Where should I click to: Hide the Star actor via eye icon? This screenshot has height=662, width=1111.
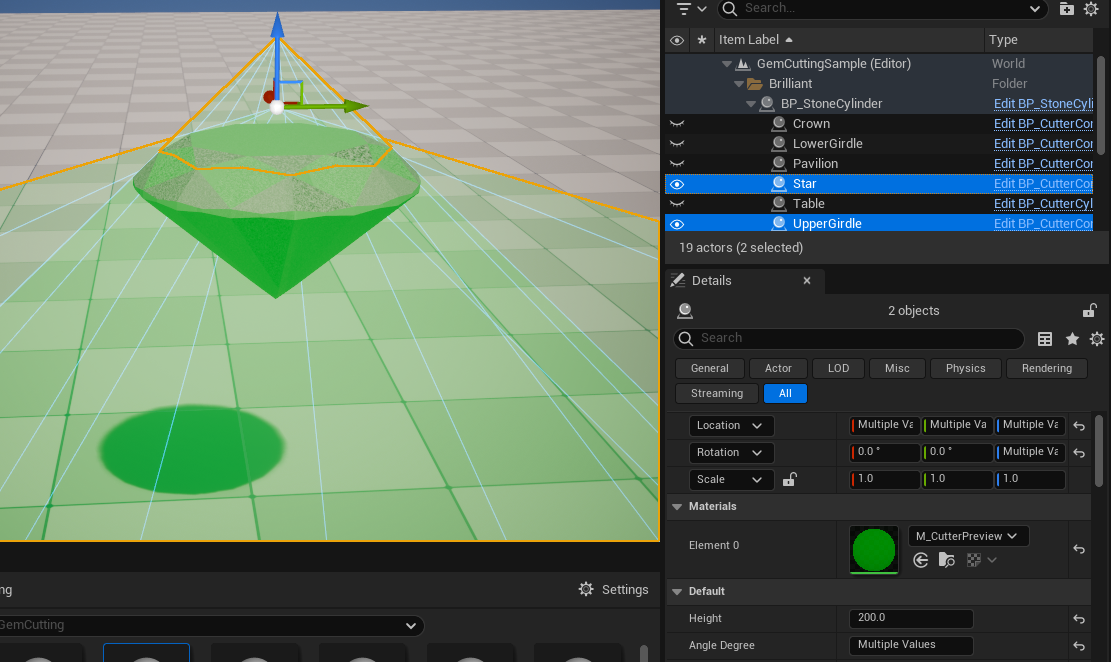pyautogui.click(x=677, y=184)
